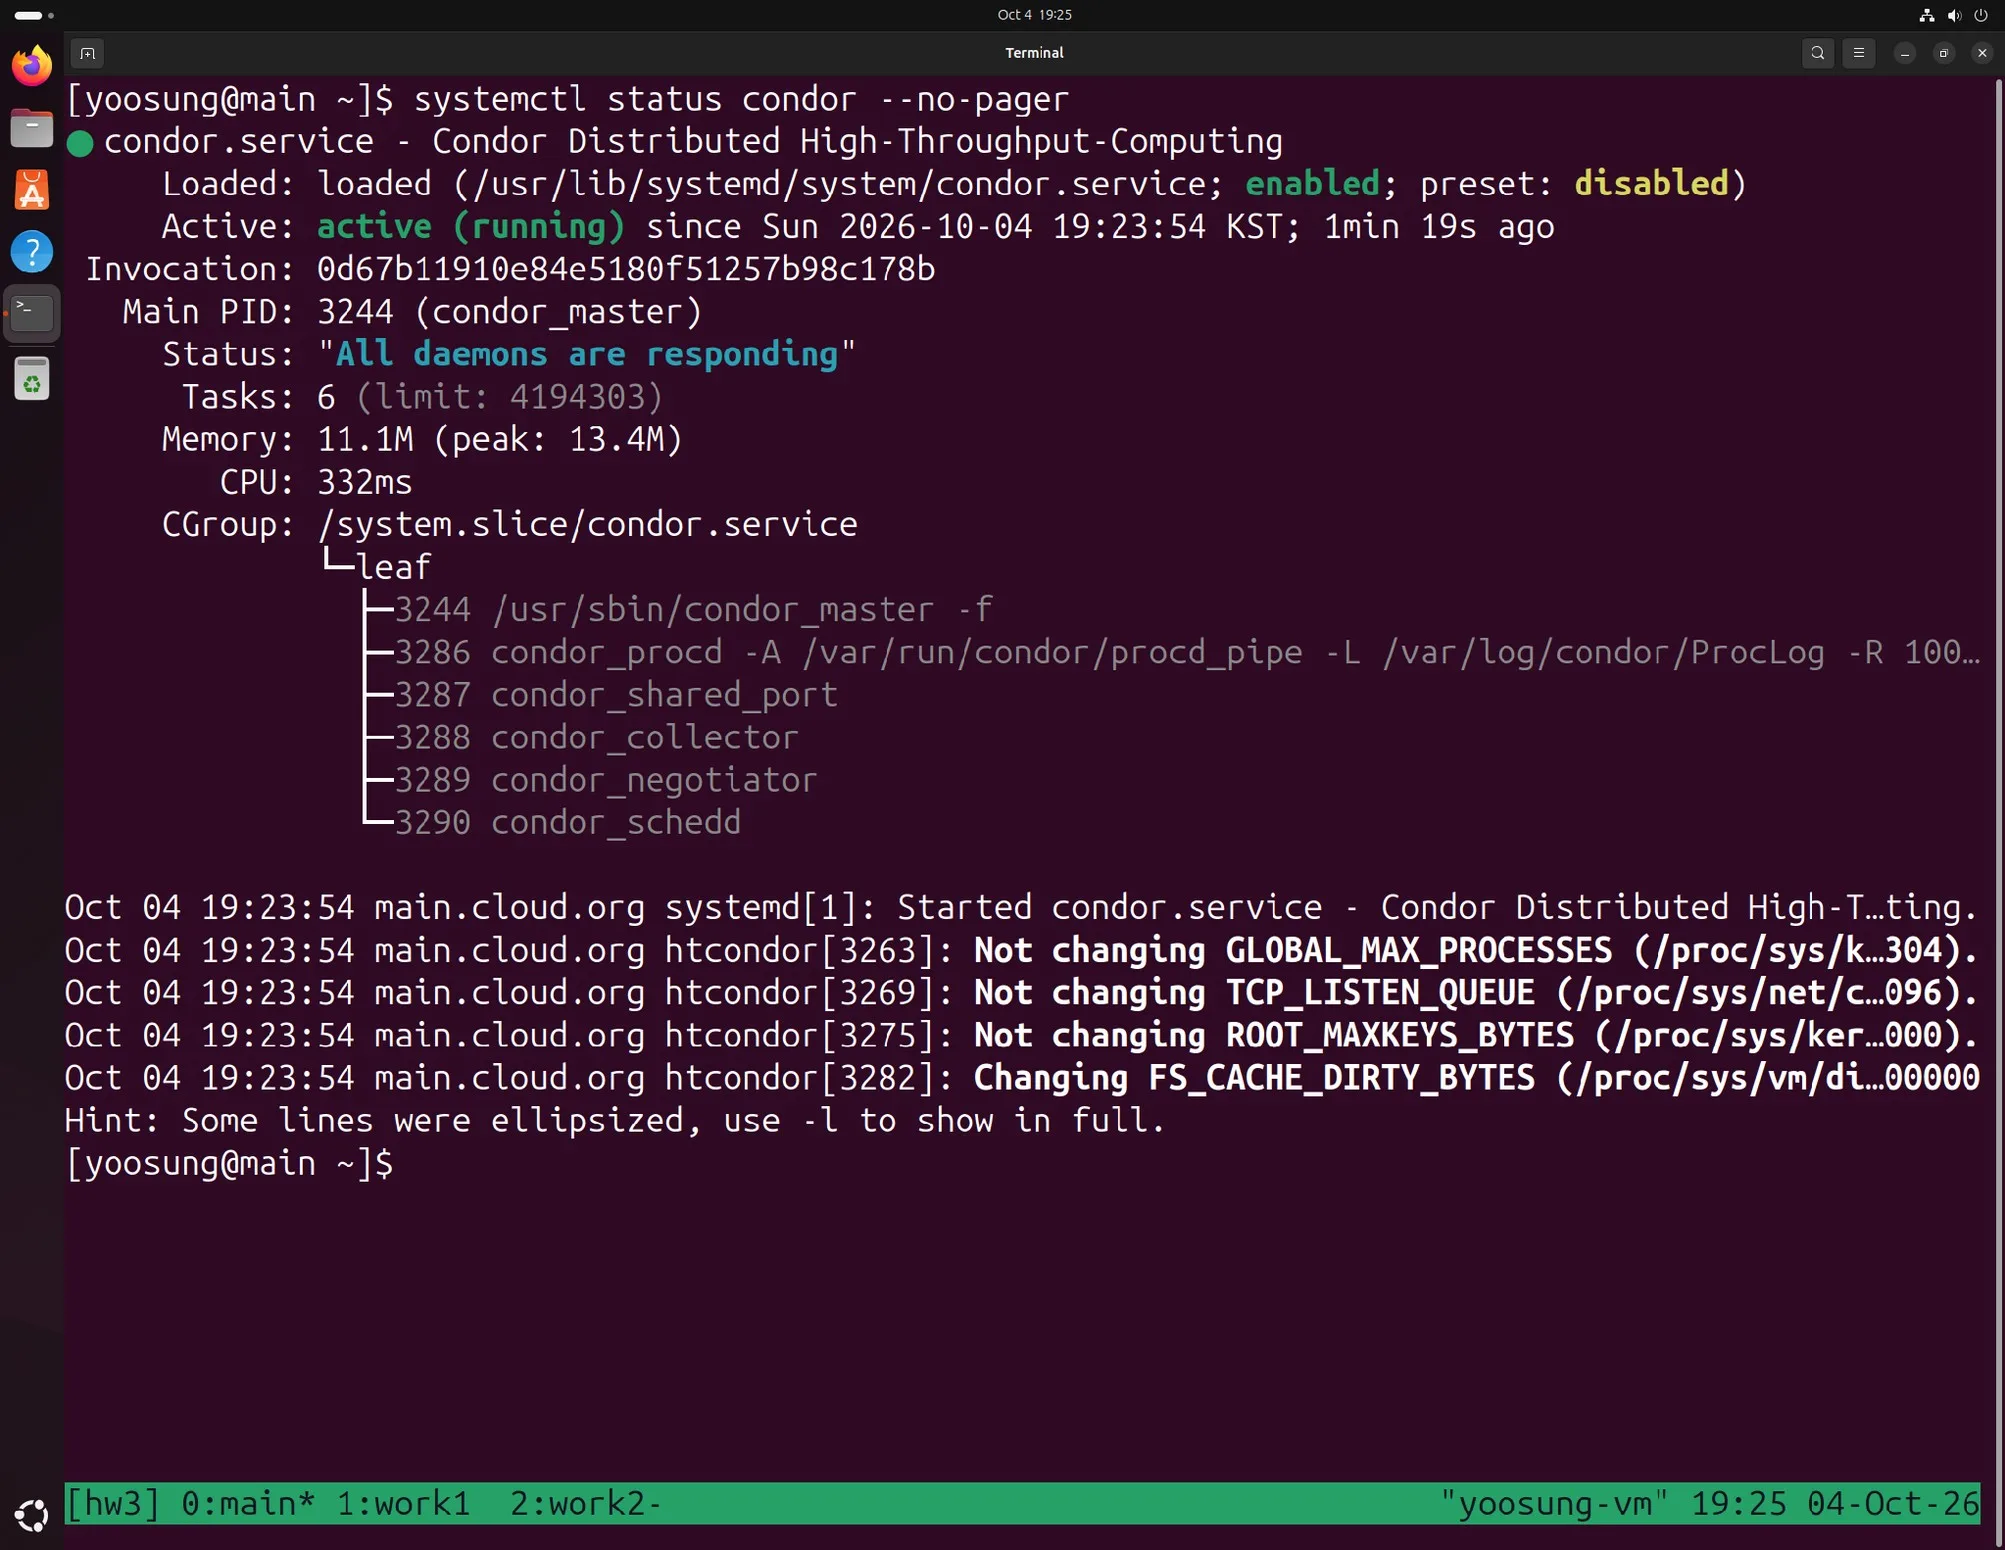Click the new tab icon in the title bar
This screenshot has height=1550, width=2005.
[88, 53]
